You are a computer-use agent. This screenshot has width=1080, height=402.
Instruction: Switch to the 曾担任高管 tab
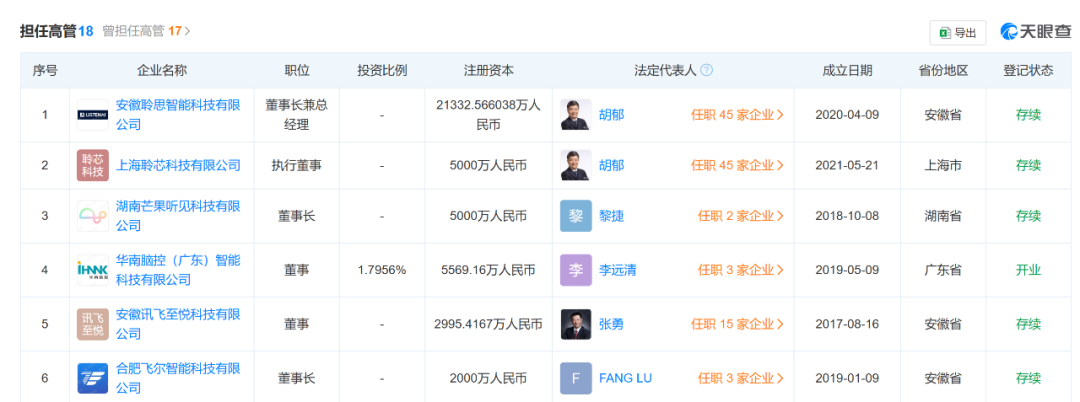click(x=153, y=31)
